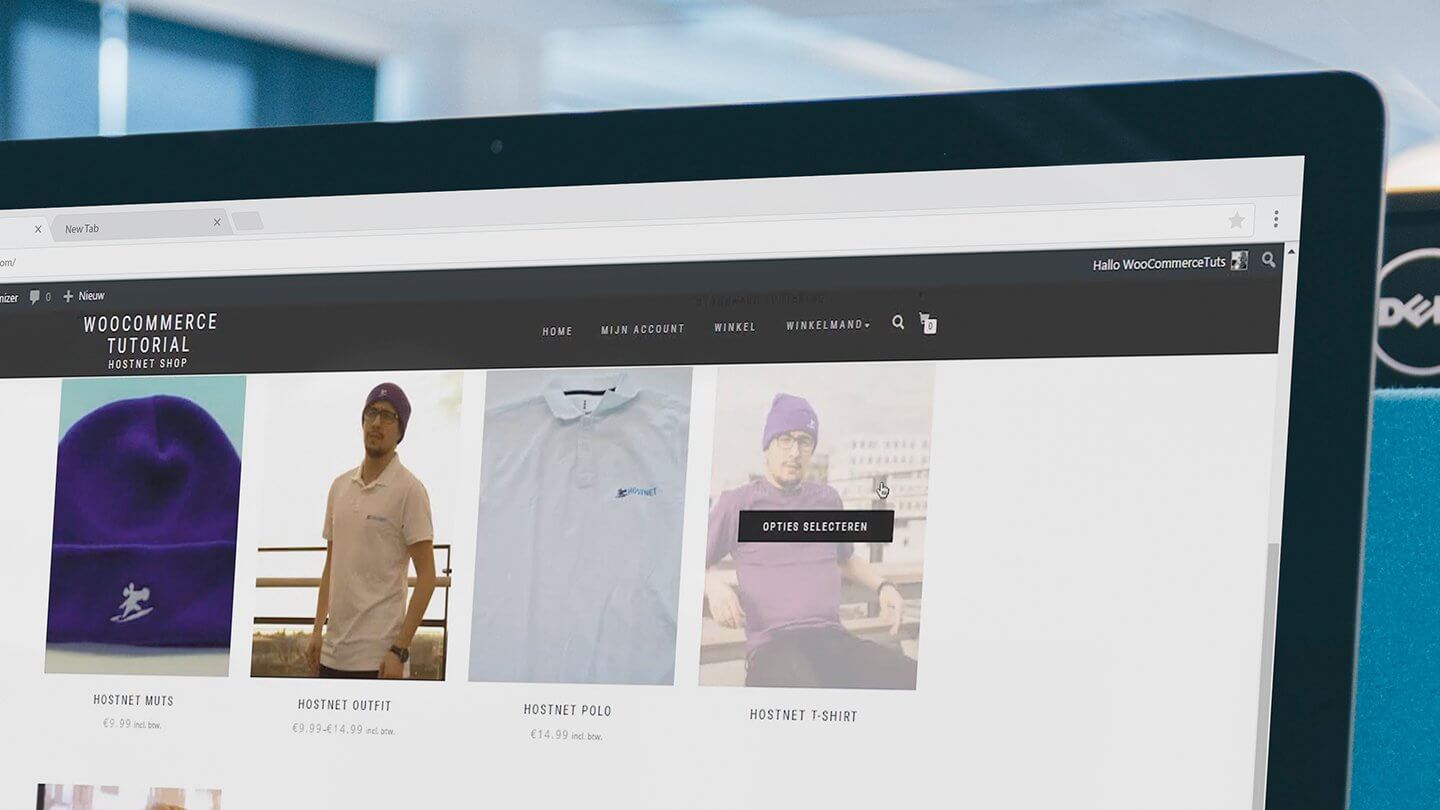This screenshot has width=1440, height=810.
Task: Click the navigation bar search icon
Action: 898,322
